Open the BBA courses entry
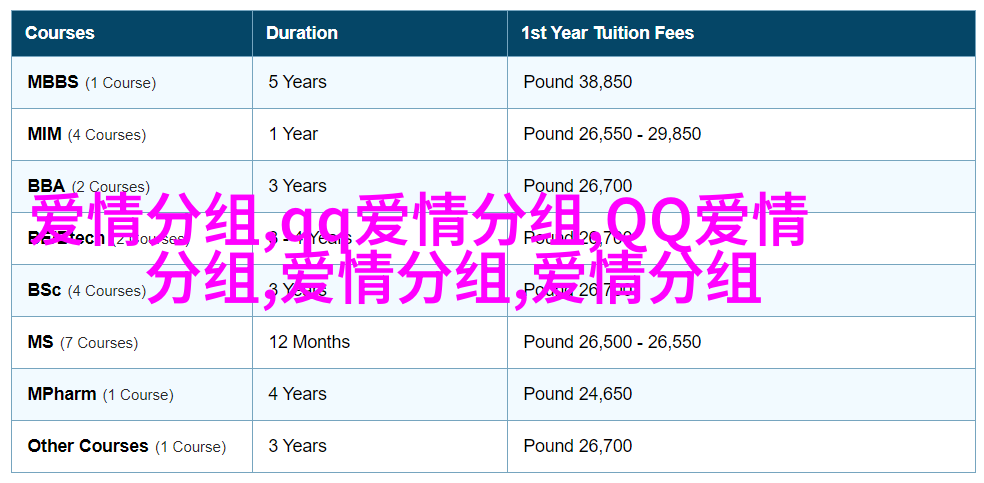984x483 pixels. click(88, 186)
